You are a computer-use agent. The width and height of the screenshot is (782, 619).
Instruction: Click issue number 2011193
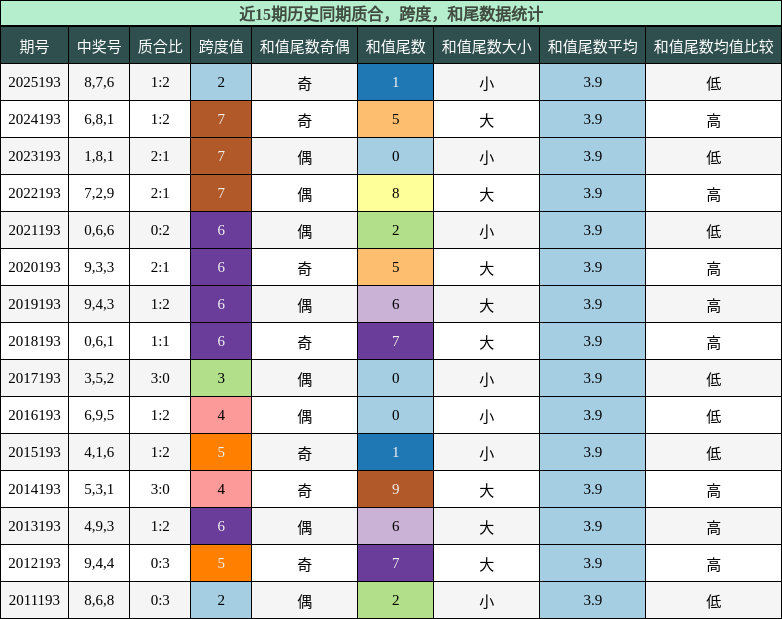pyautogui.click(x=34, y=600)
